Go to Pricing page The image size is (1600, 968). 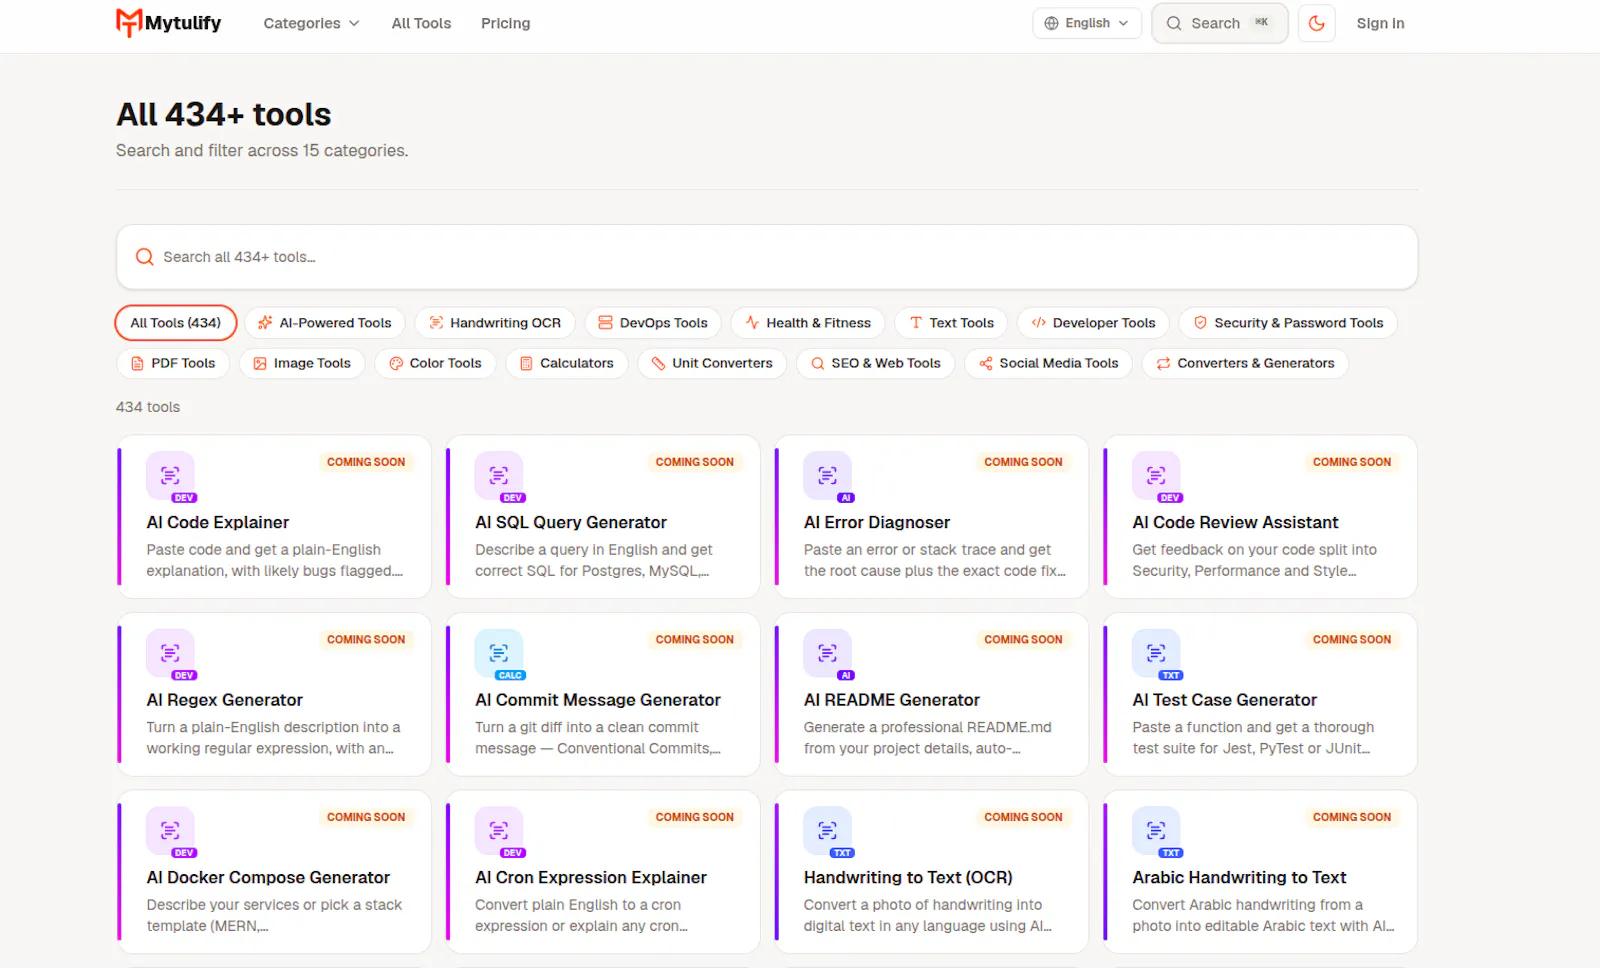click(x=505, y=23)
